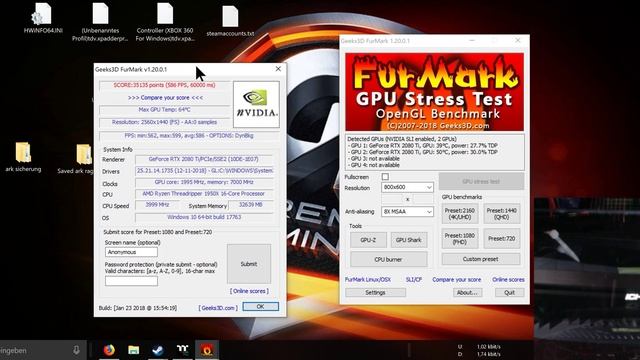Open the FurMark Linux/OSX link
The height and width of the screenshot is (360, 640).
coord(368,280)
